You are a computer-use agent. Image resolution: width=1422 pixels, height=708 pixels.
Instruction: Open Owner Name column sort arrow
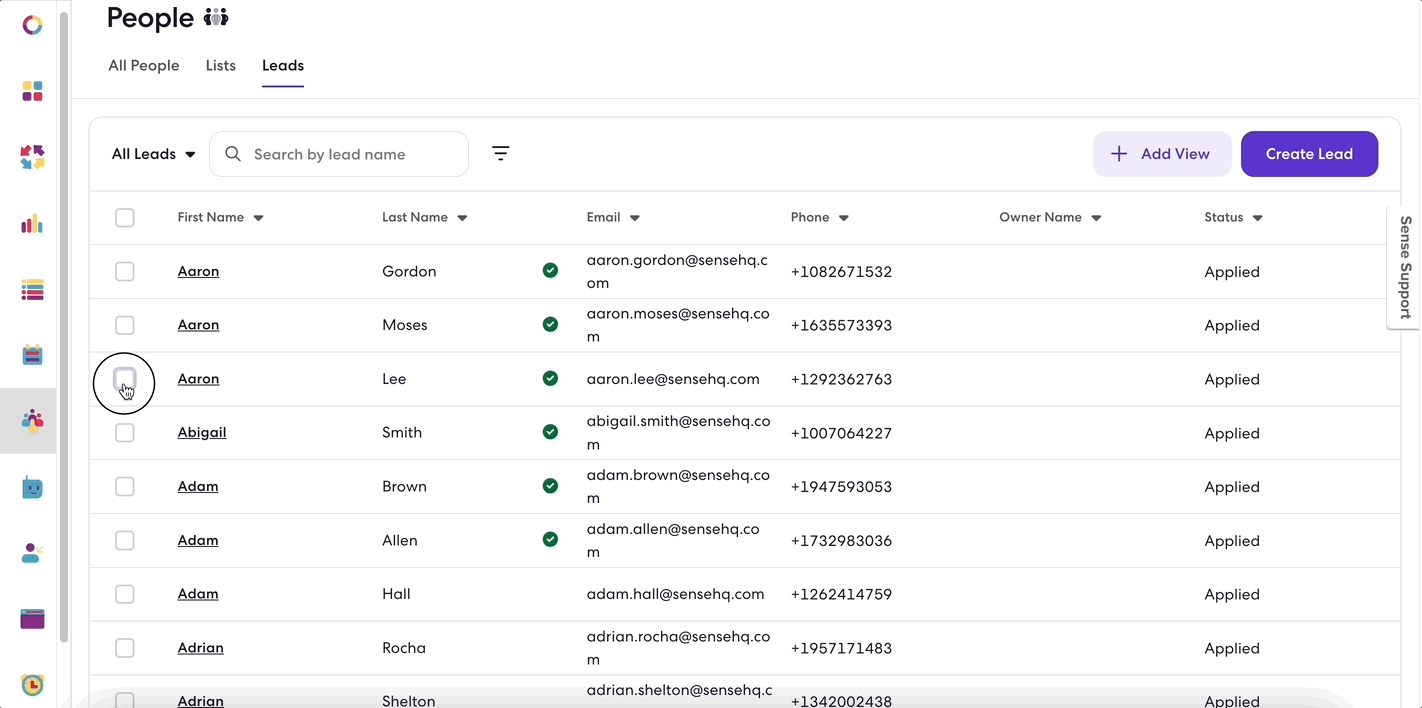coord(1096,218)
